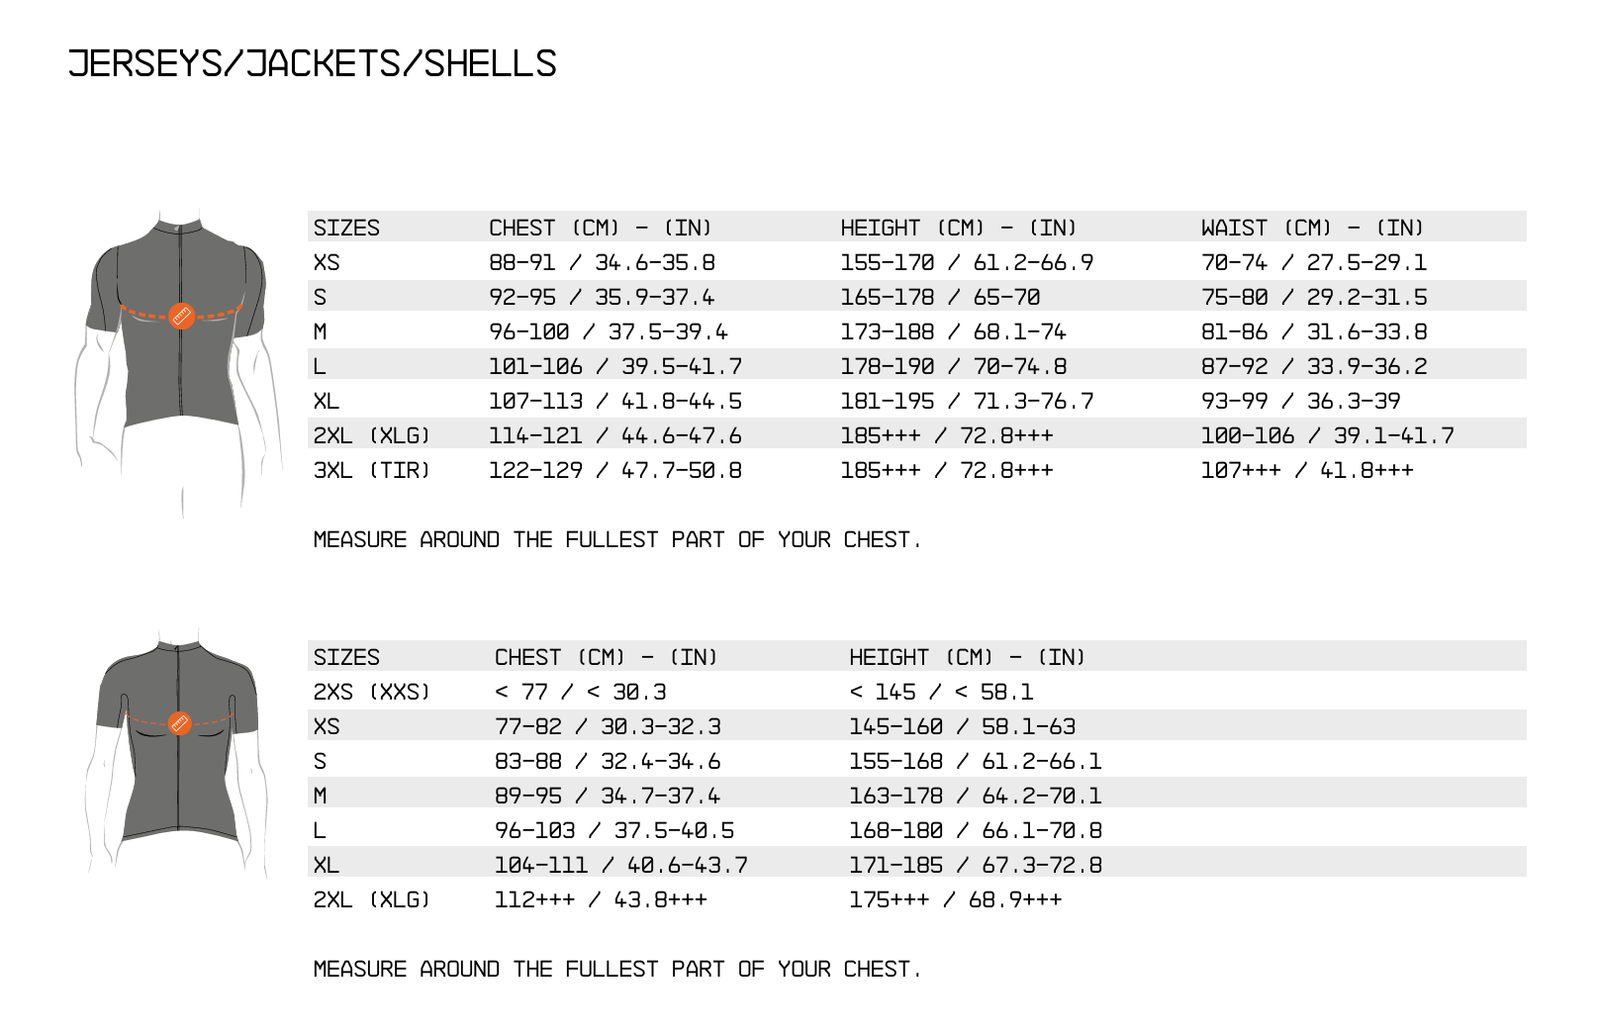Select the men's 3XL (TIR) size row
Screen dimensions: 1600x1036
point(917,470)
